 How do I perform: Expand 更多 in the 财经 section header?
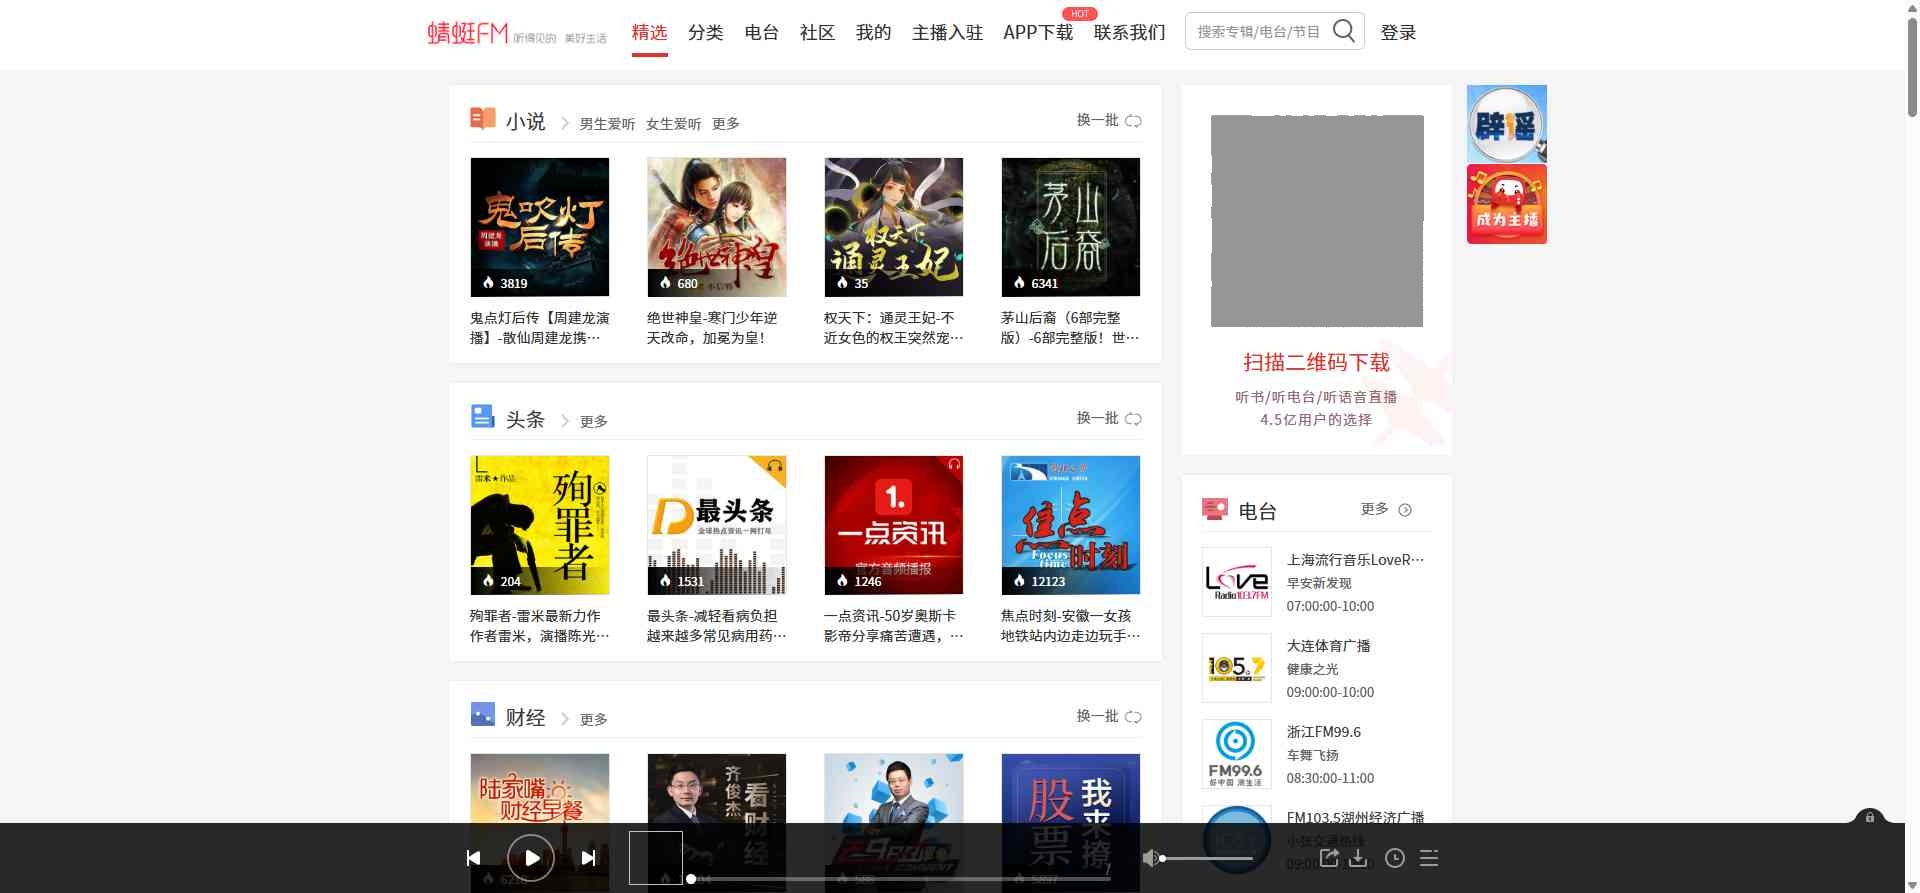coord(594,719)
